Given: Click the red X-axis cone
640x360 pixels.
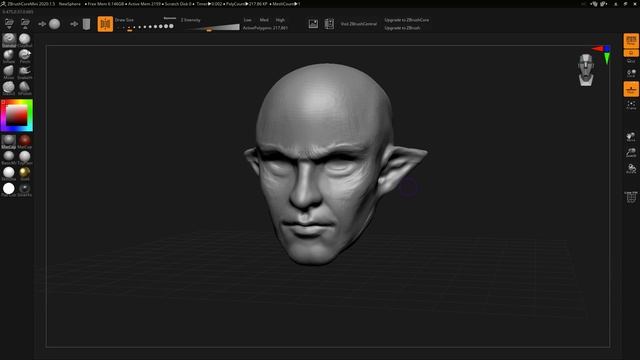Looking at the screenshot, I should pyautogui.click(x=598, y=49).
